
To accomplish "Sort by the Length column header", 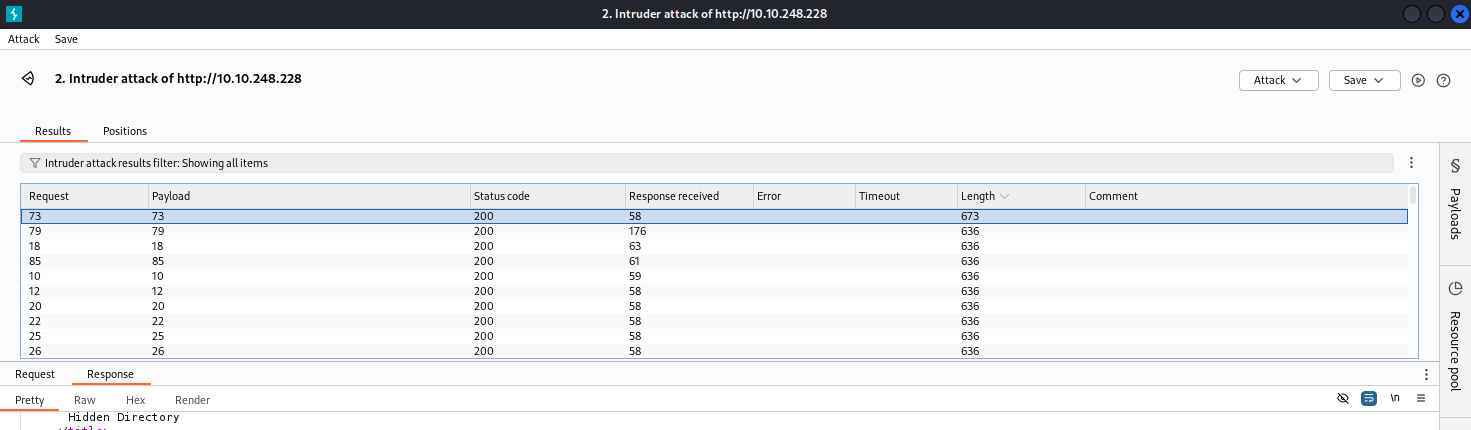I will 1020,196.
